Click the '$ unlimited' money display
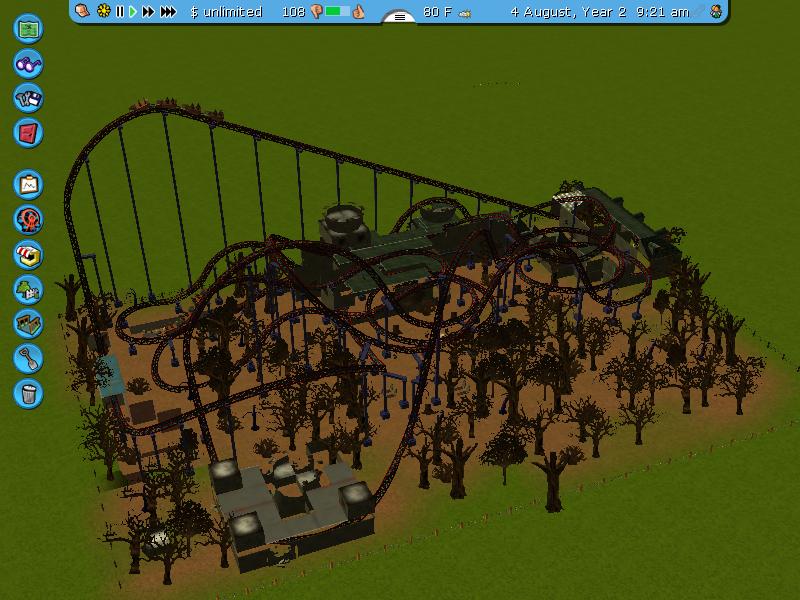 [x=226, y=12]
